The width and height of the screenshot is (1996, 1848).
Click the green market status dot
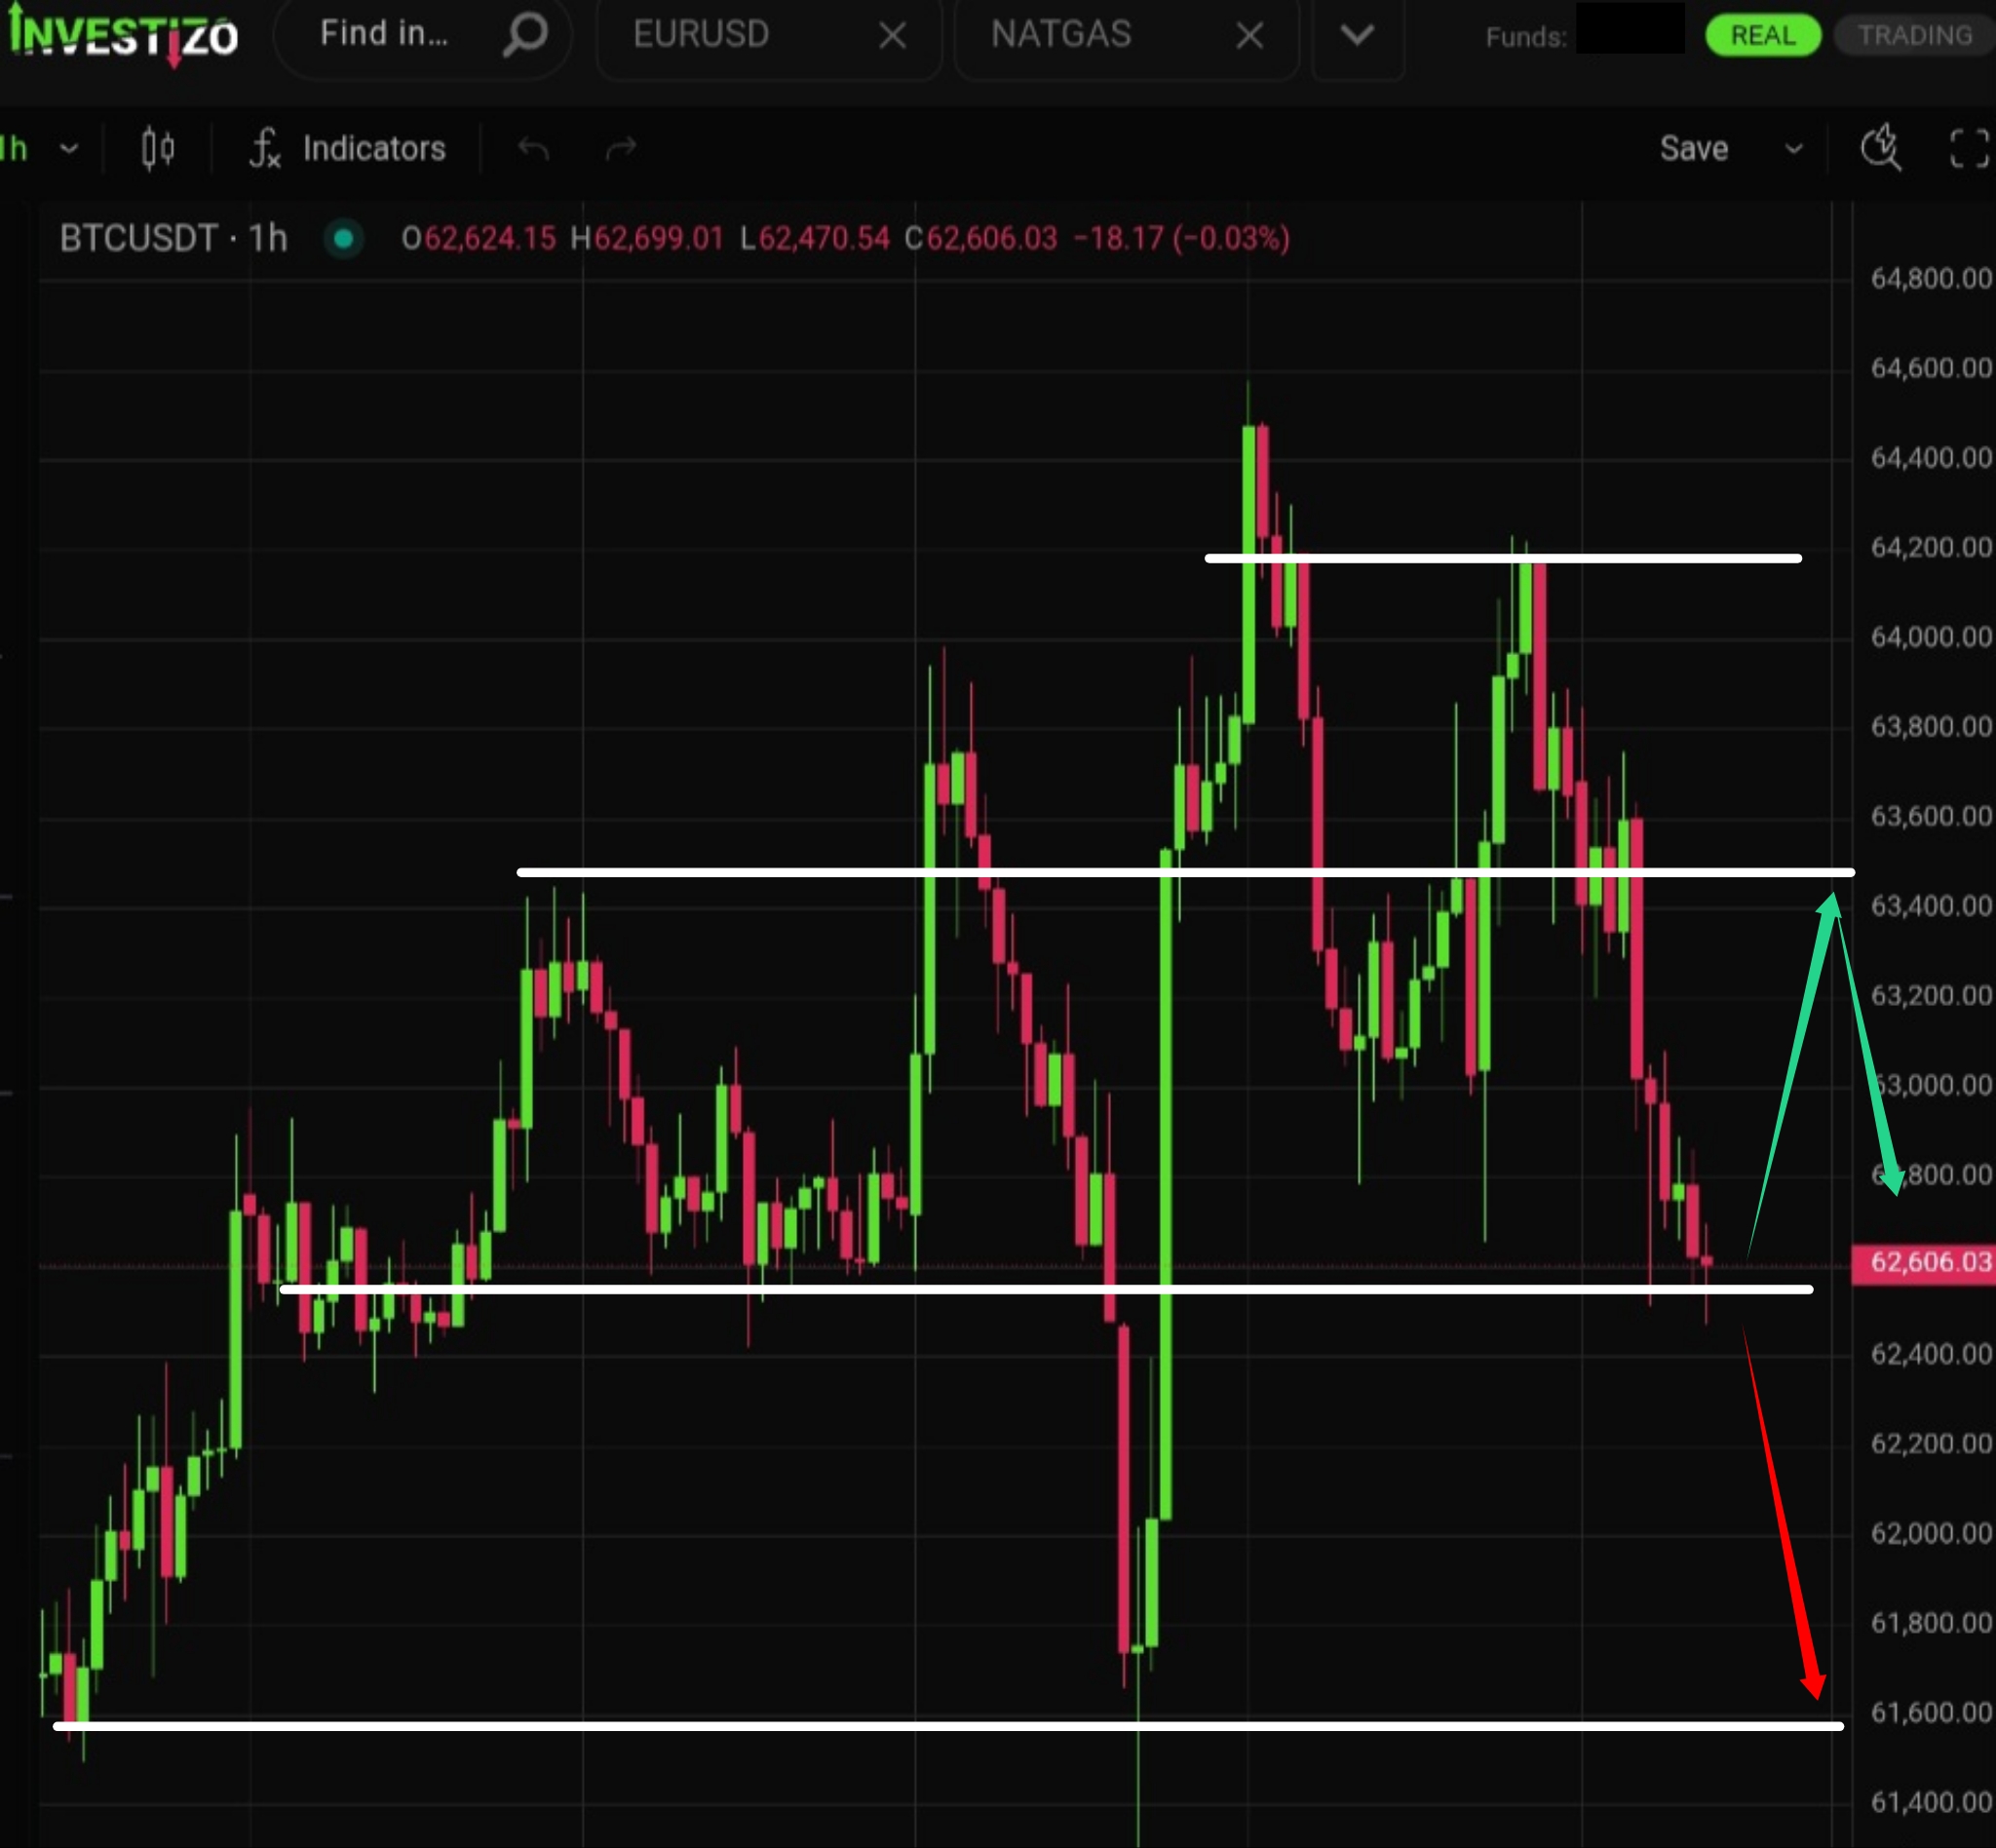pos(343,238)
